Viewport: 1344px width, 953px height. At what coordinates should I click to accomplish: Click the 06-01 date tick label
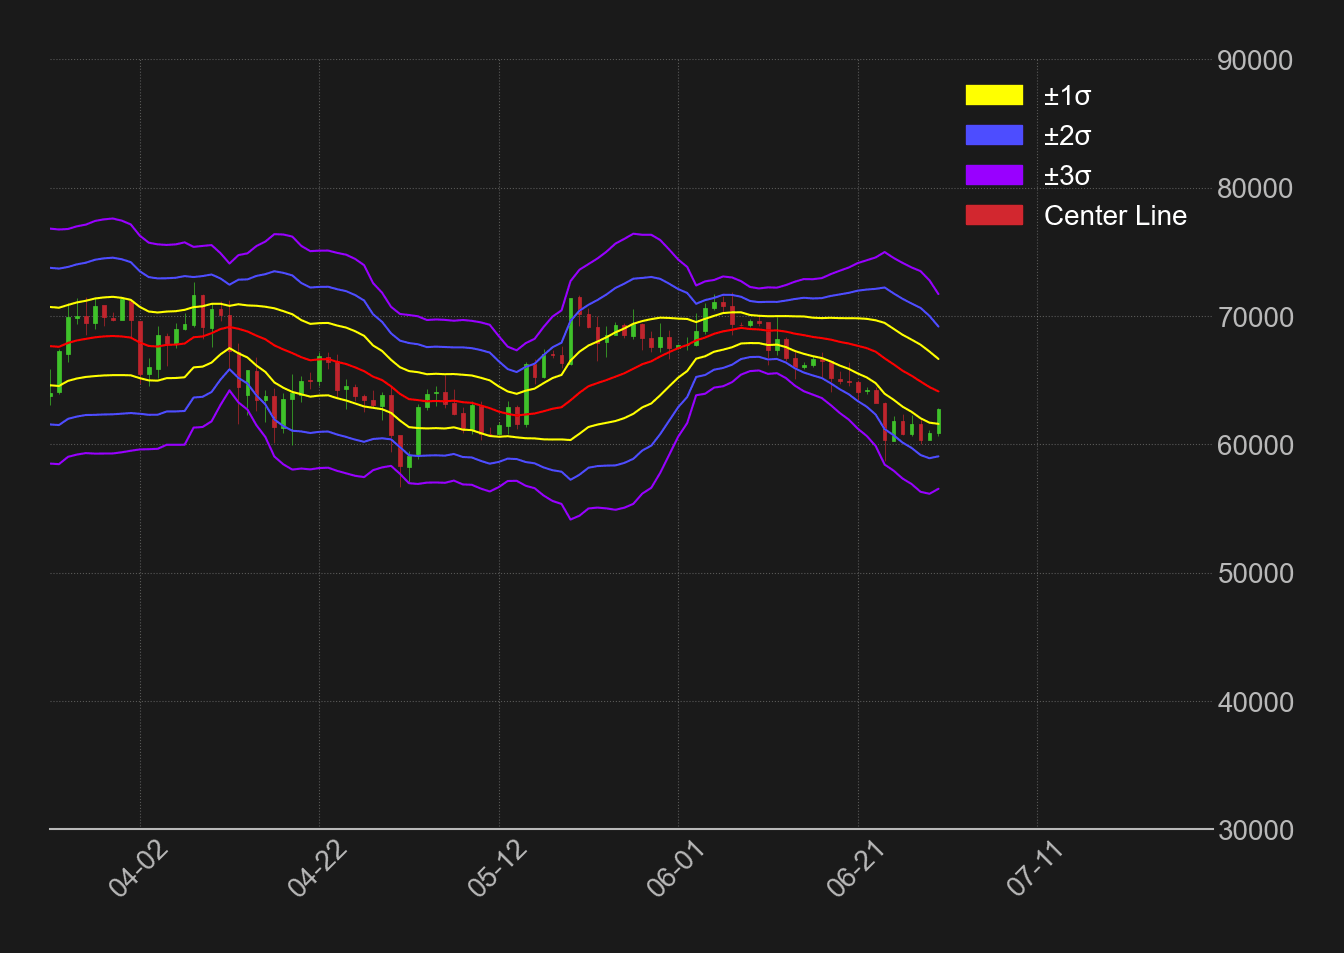click(x=676, y=869)
